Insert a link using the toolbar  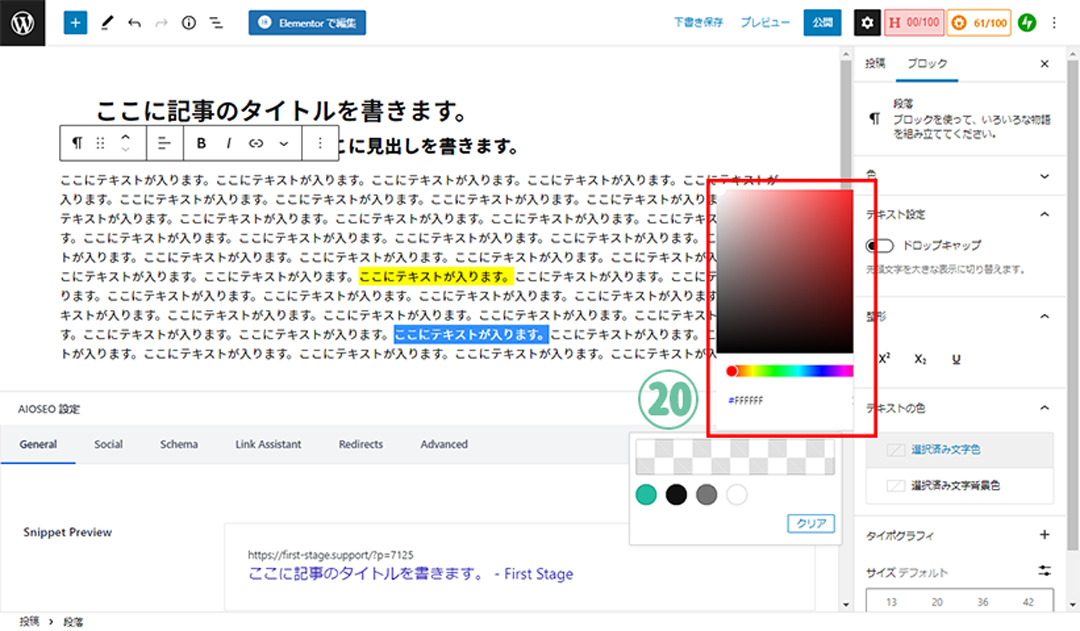coord(255,143)
